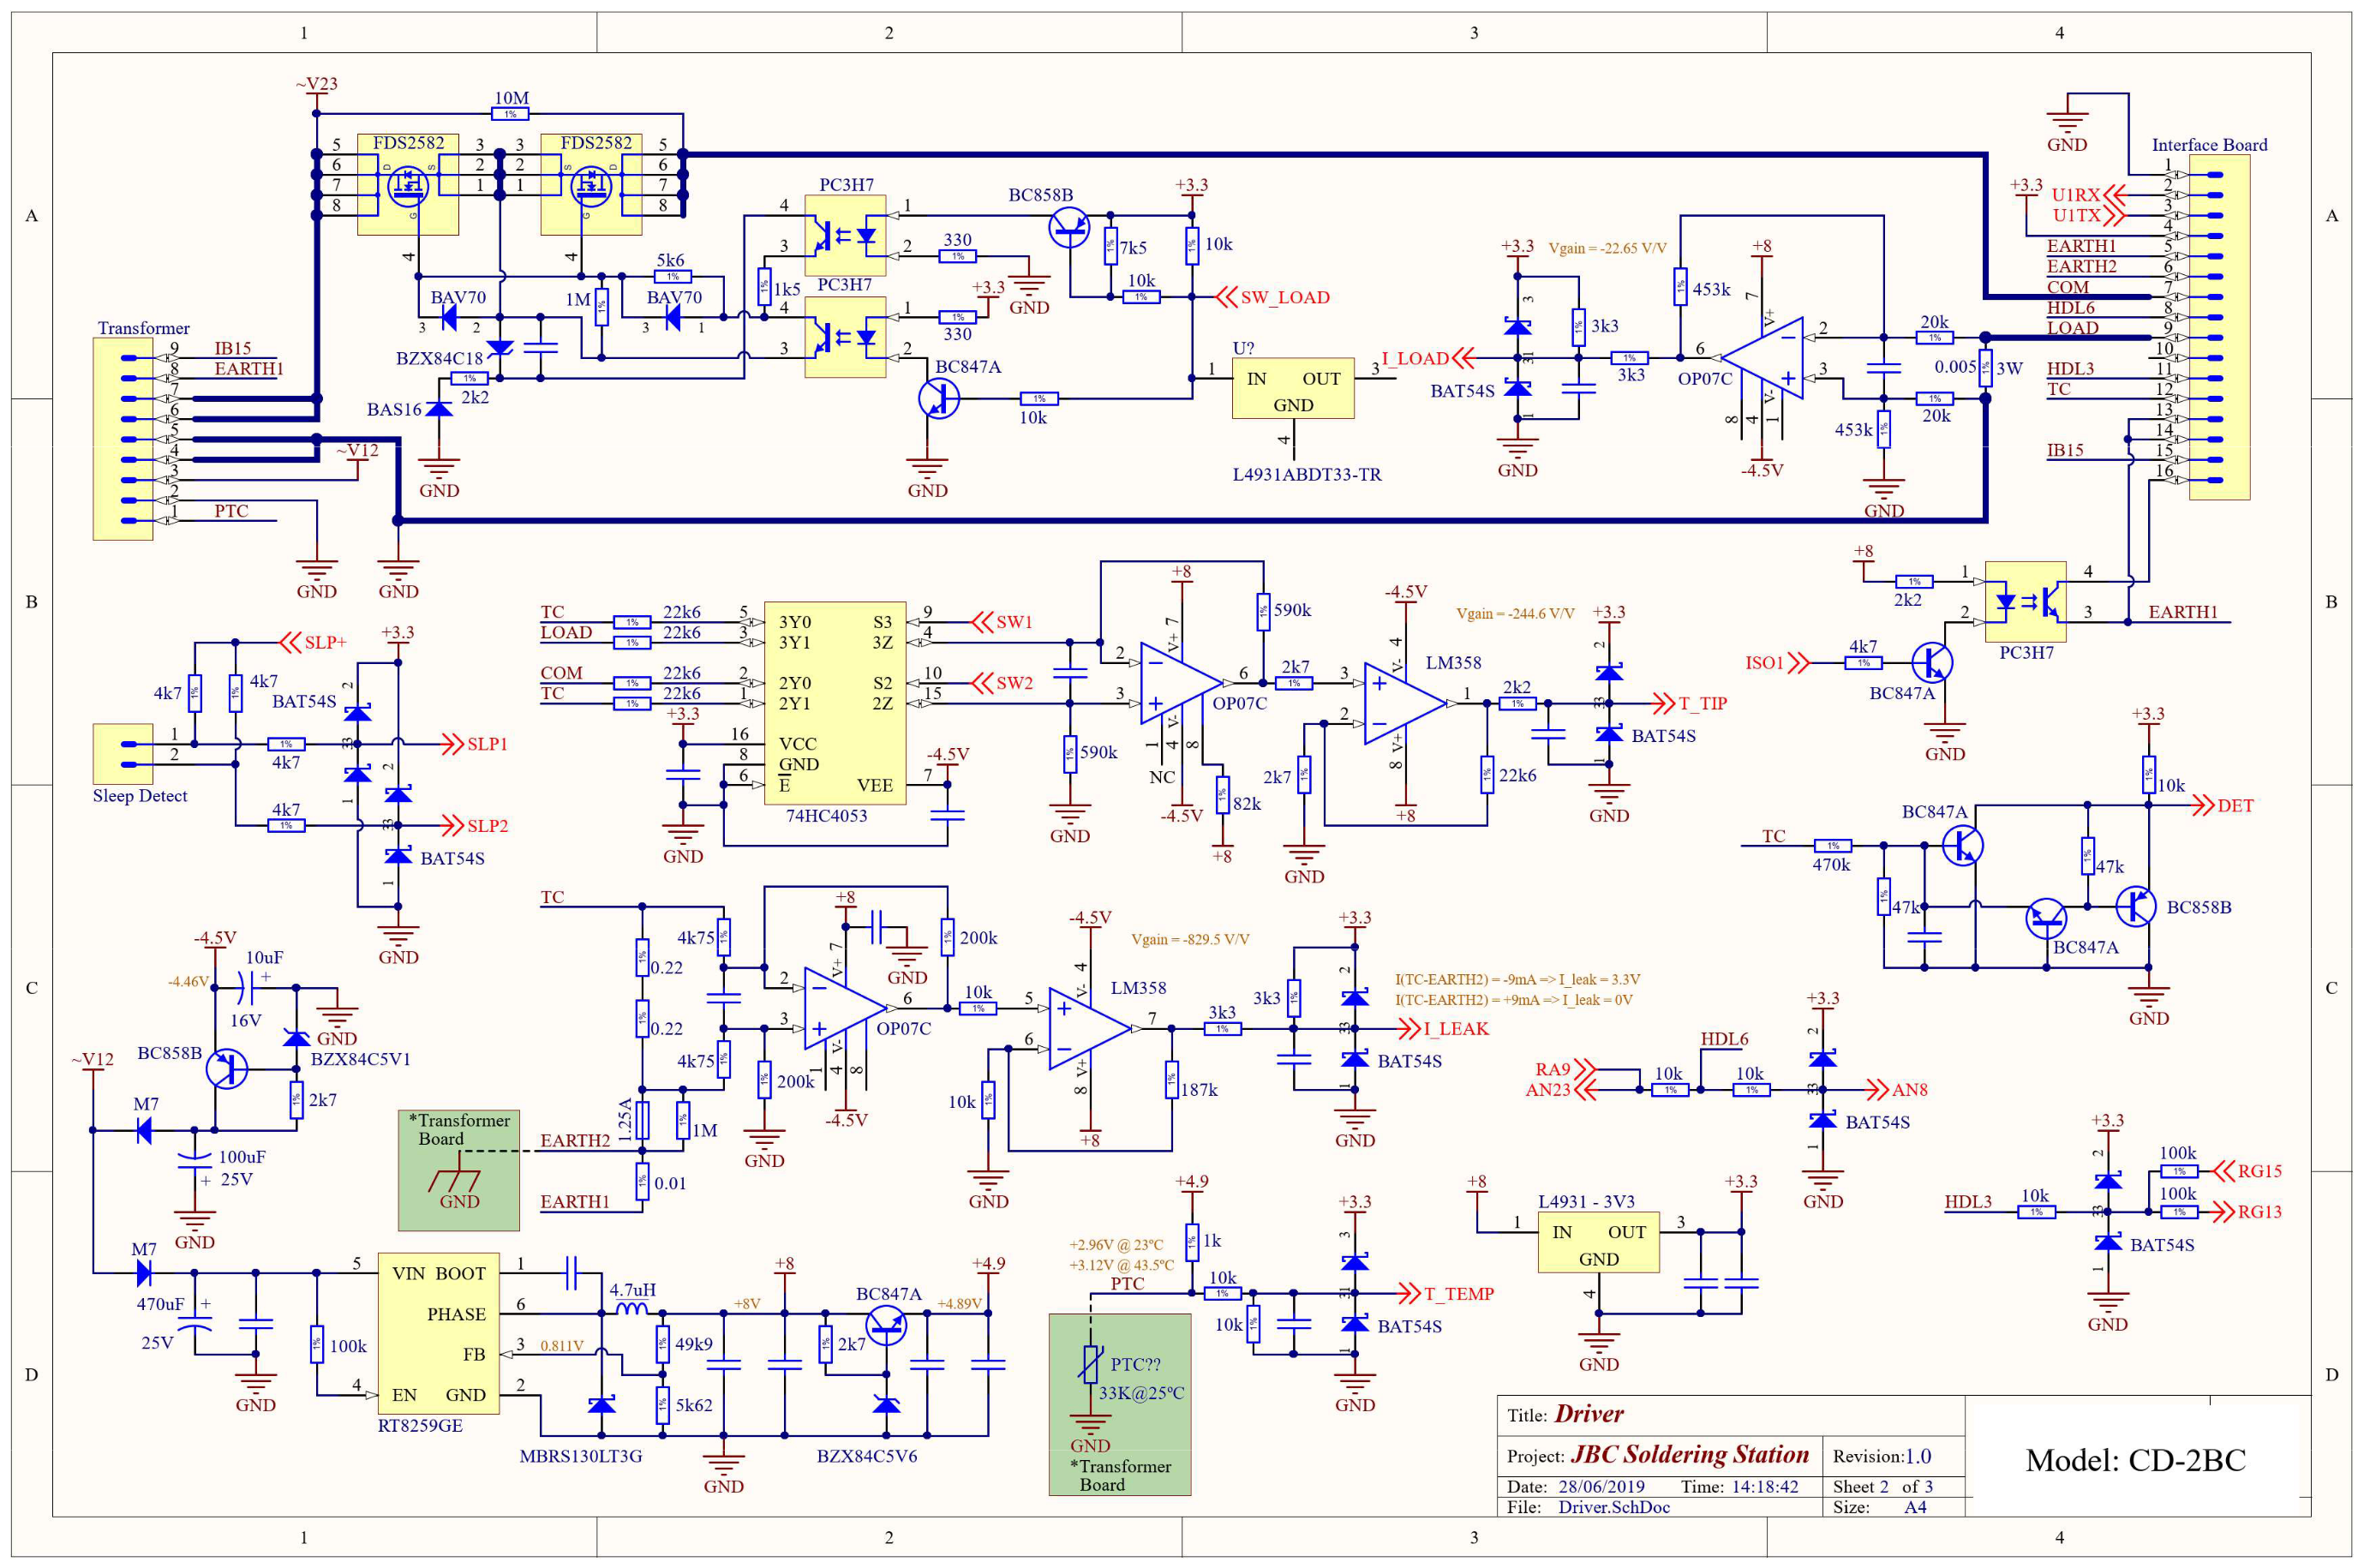Select the 10uF 16V capacitor symbol
Image resolution: width=2364 pixels, height=1568 pixels.
[x=246, y=988]
